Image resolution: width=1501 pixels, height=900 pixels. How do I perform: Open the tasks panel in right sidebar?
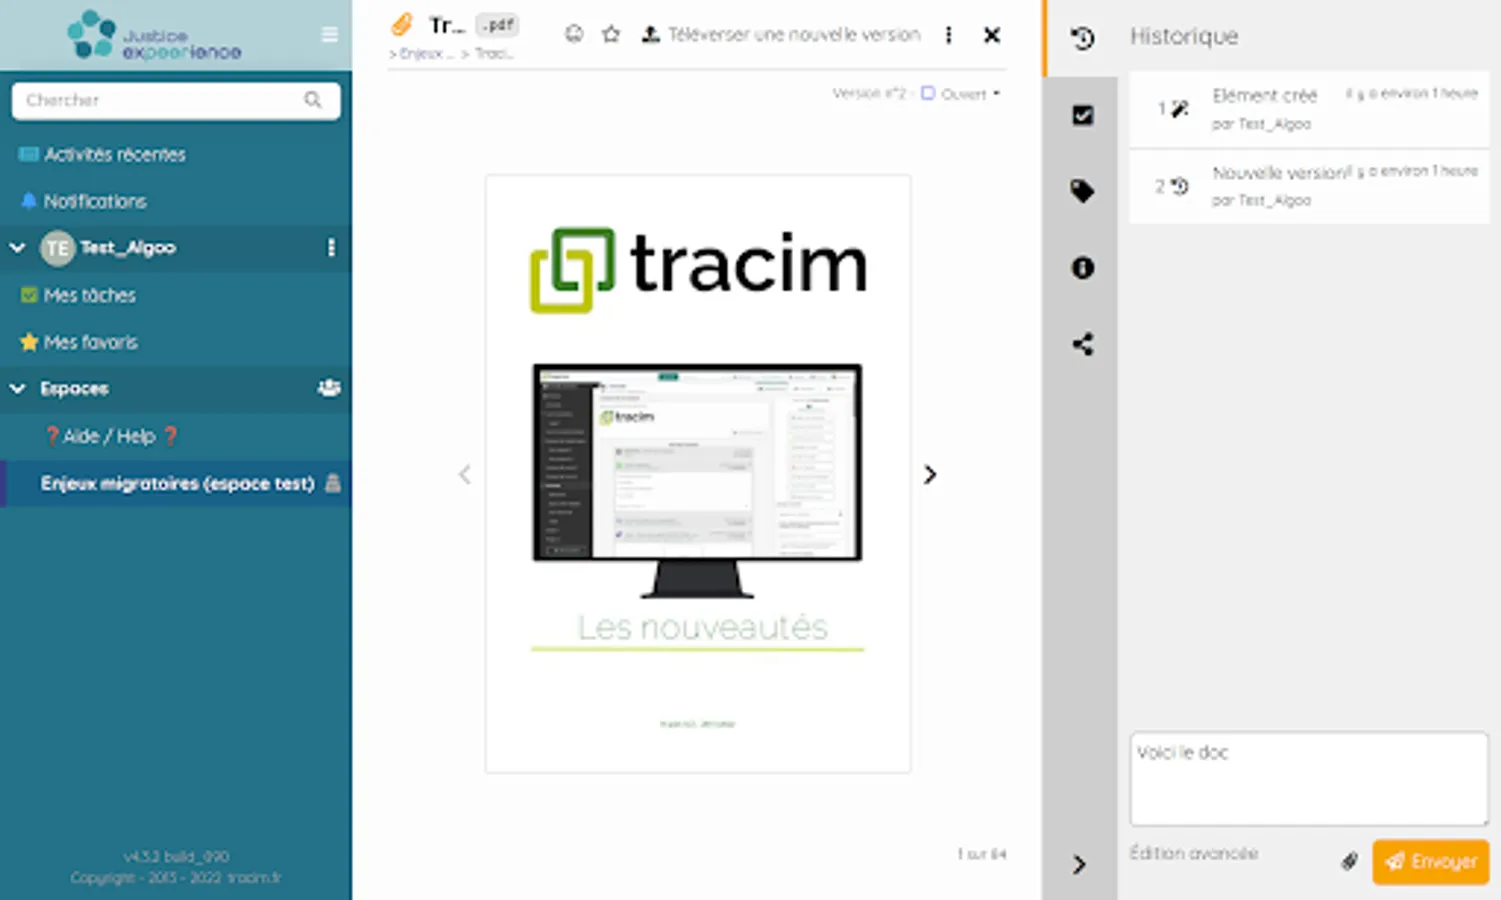click(x=1082, y=115)
